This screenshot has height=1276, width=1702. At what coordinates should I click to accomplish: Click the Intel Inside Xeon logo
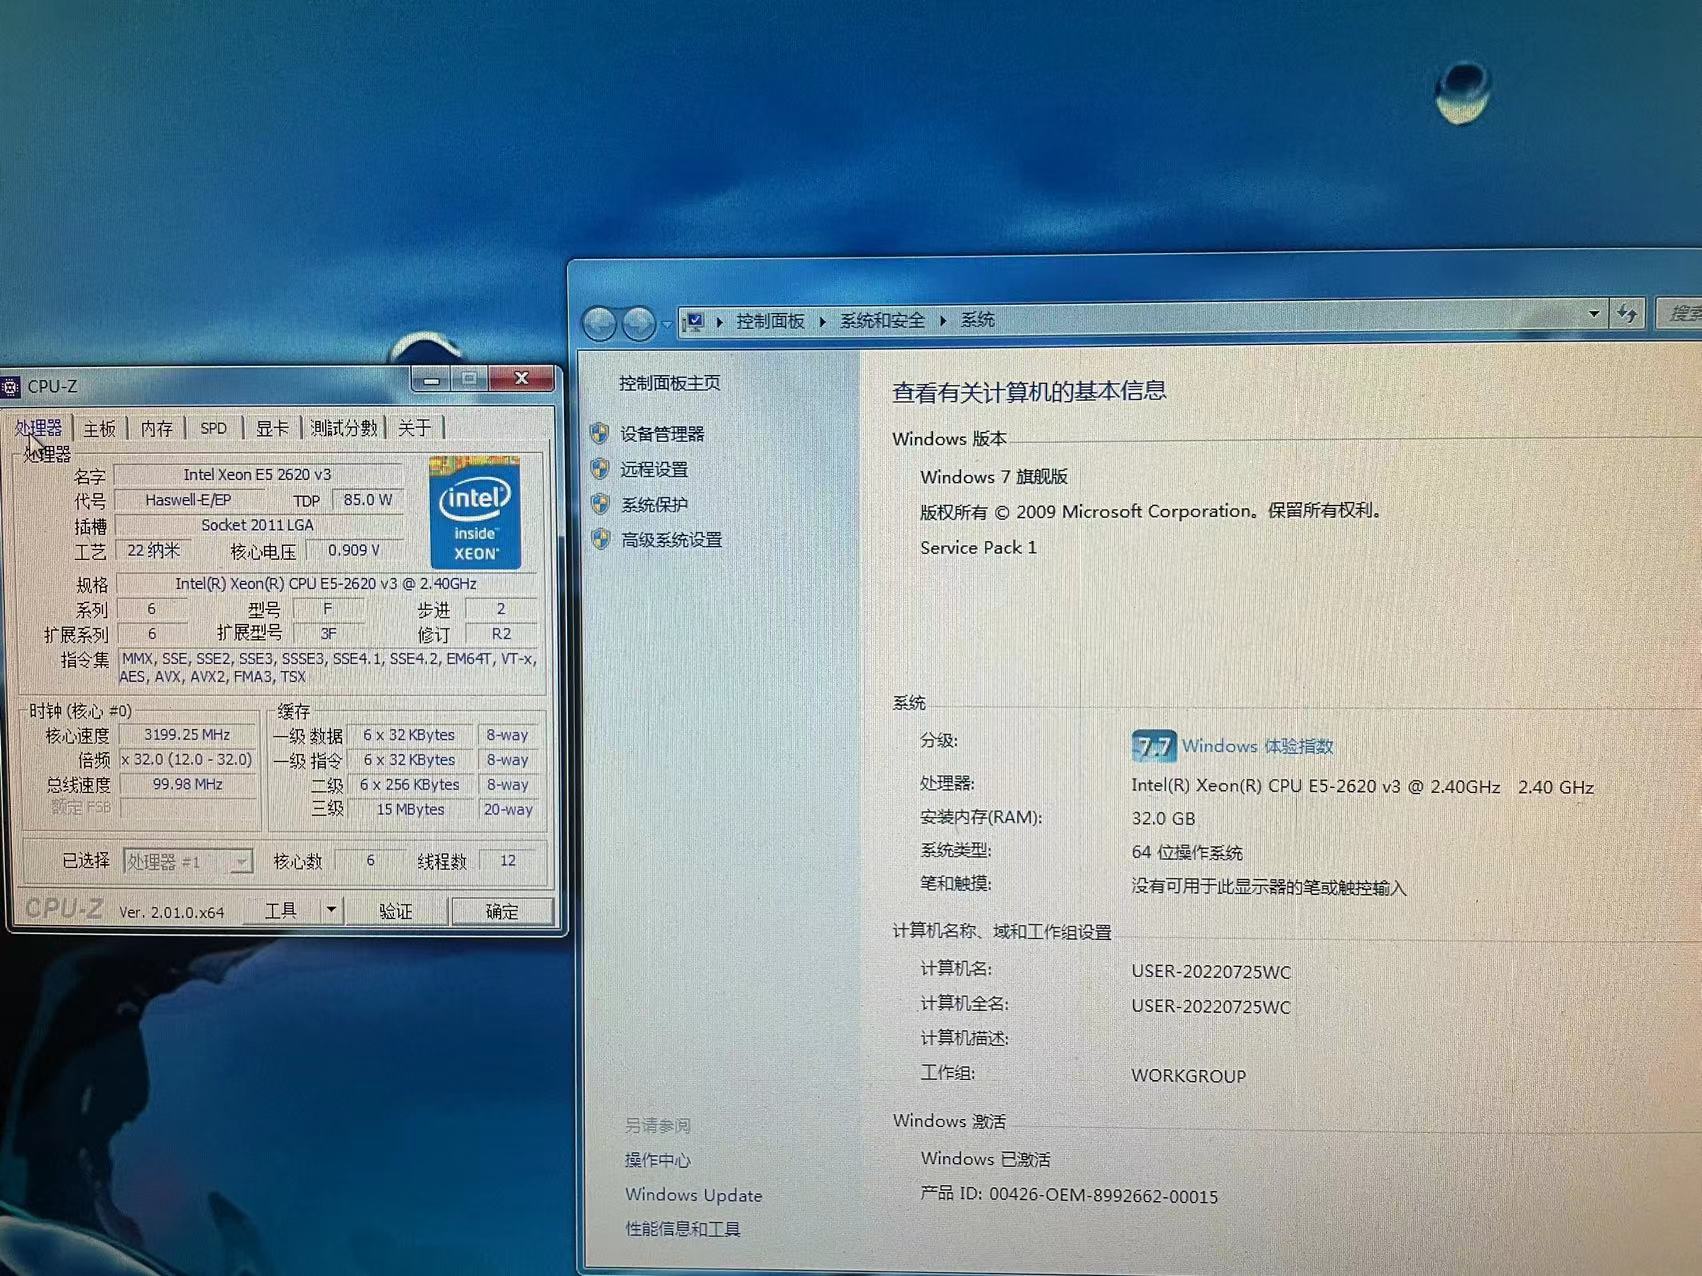[475, 512]
